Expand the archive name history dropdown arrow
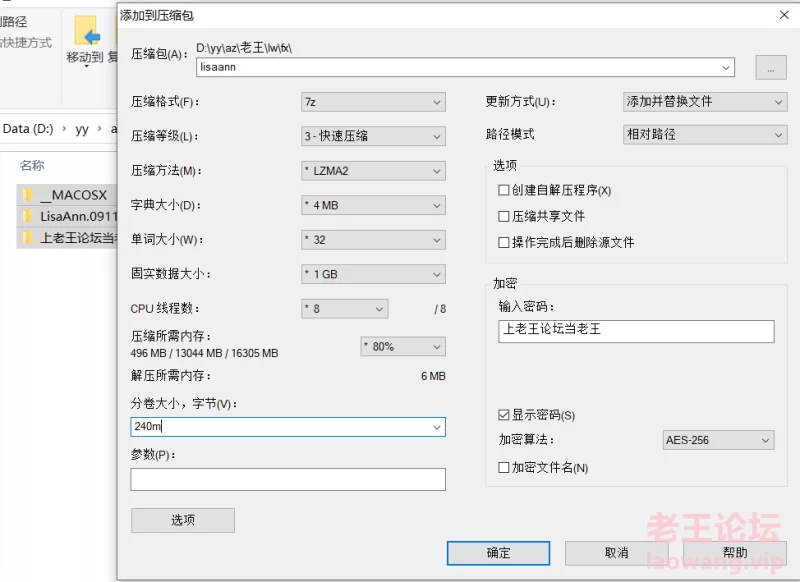The height and width of the screenshot is (582, 800). pyautogui.click(x=726, y=67)
